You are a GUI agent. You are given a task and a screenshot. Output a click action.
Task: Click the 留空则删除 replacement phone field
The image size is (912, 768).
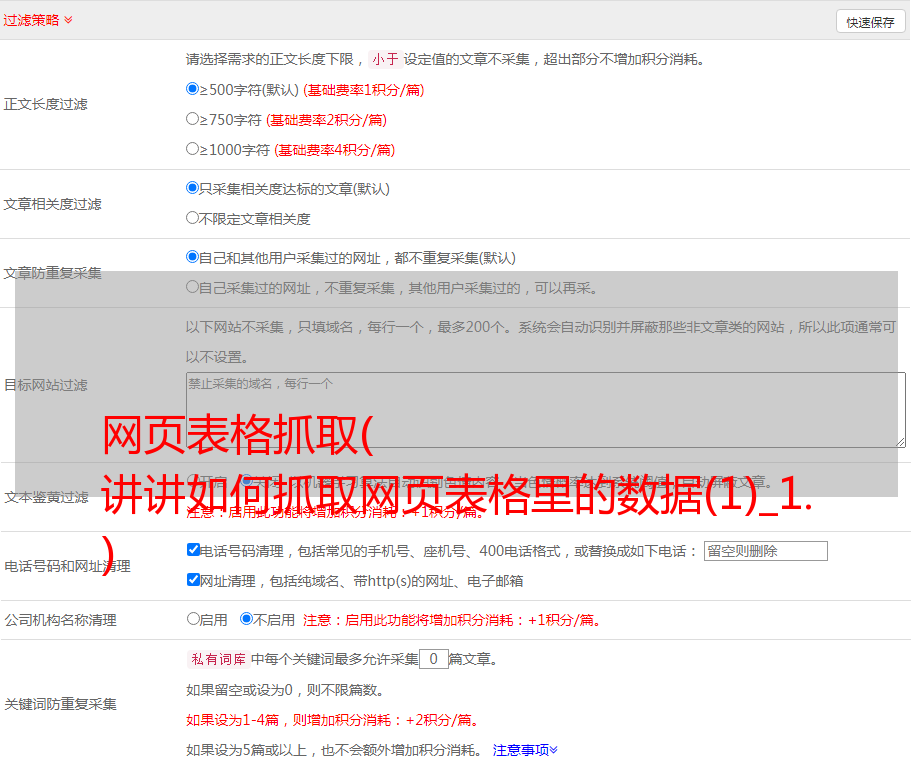click(x=765, y=551)
